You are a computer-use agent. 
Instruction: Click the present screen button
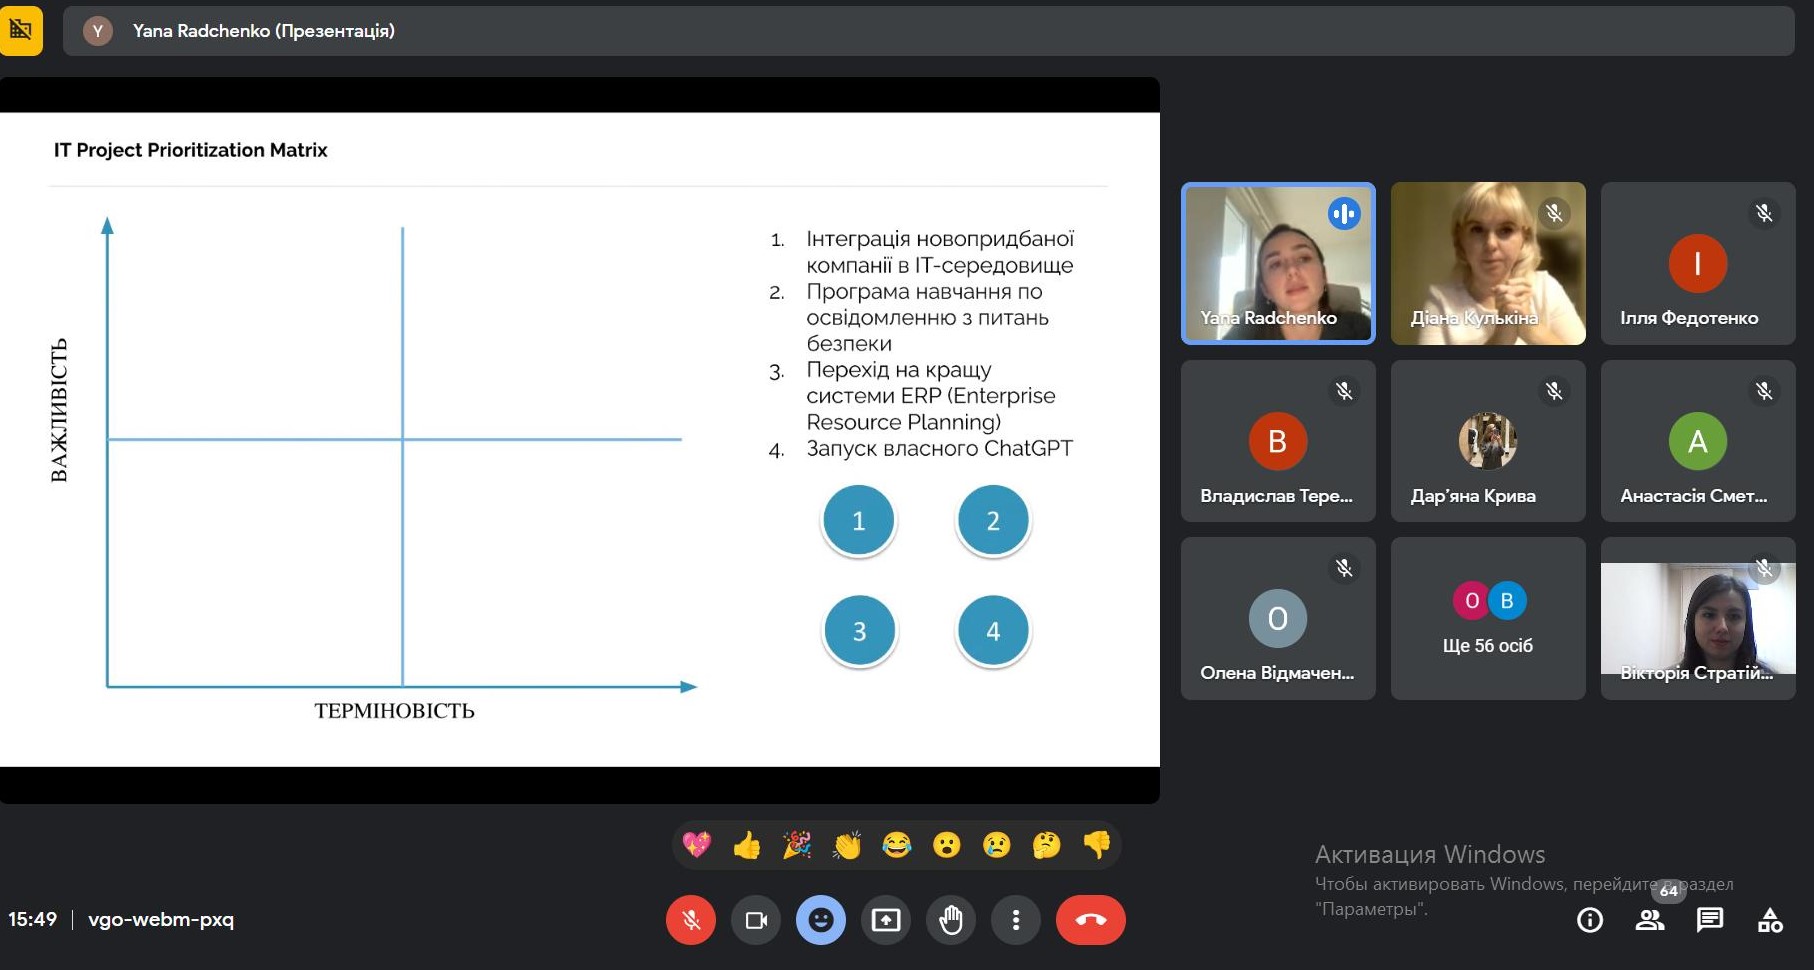point(886,920)
